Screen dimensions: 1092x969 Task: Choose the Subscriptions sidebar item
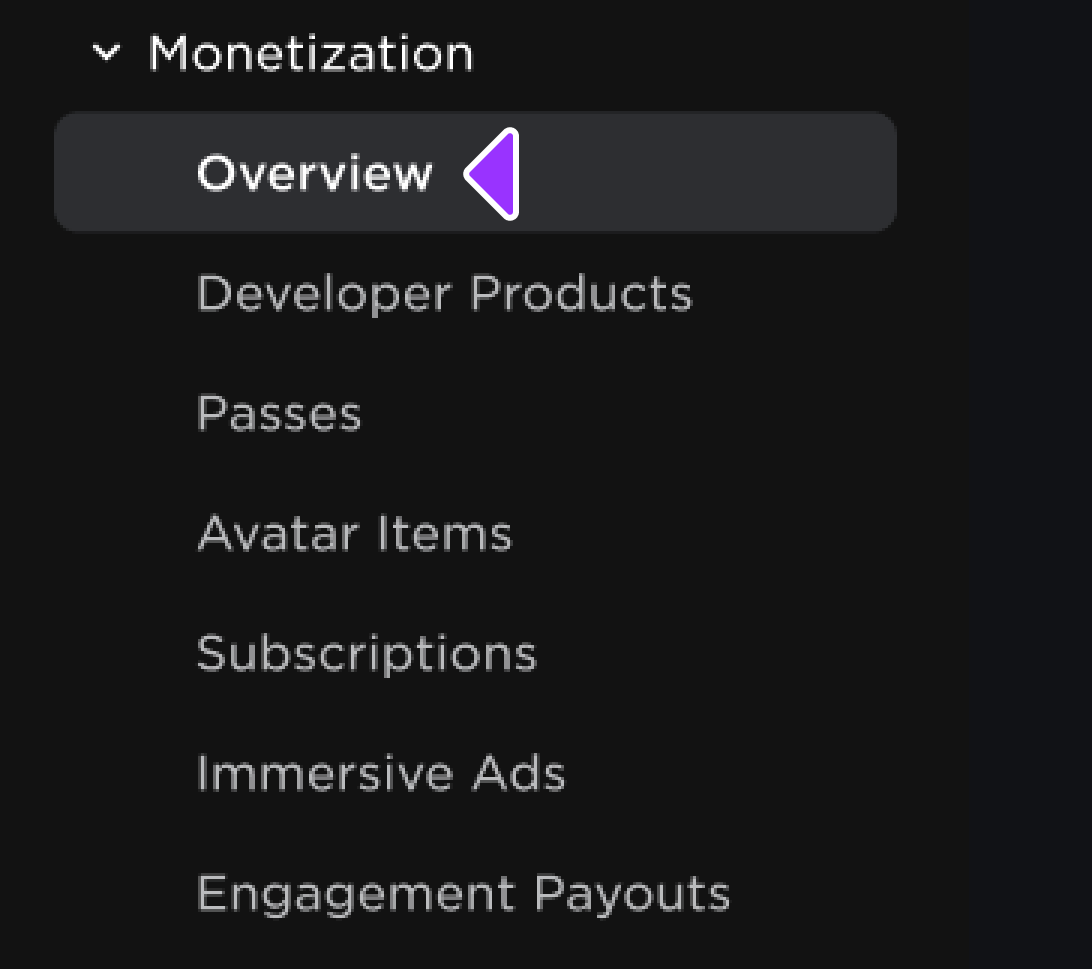click(x=366, y=654)
